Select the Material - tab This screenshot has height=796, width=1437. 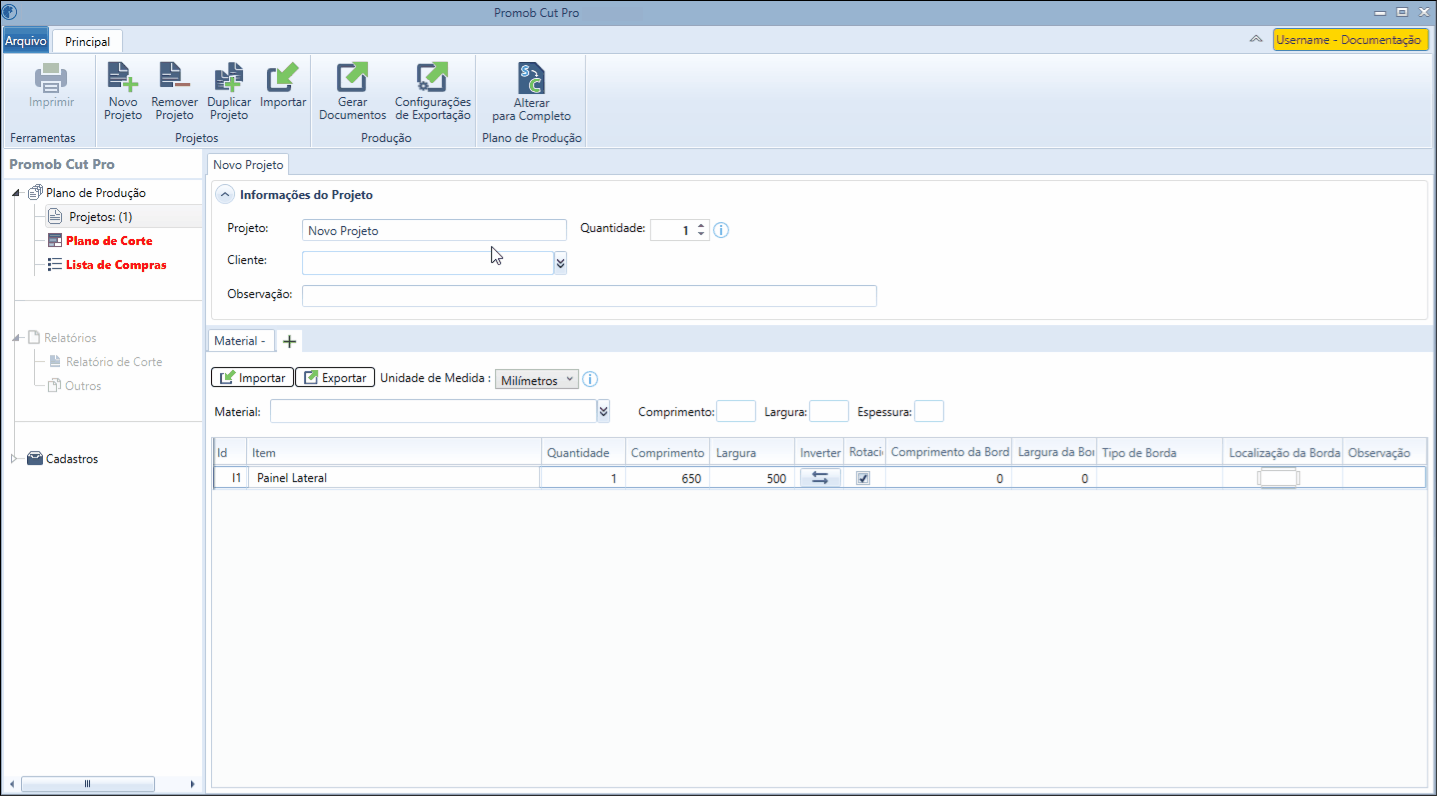[240, 341]
